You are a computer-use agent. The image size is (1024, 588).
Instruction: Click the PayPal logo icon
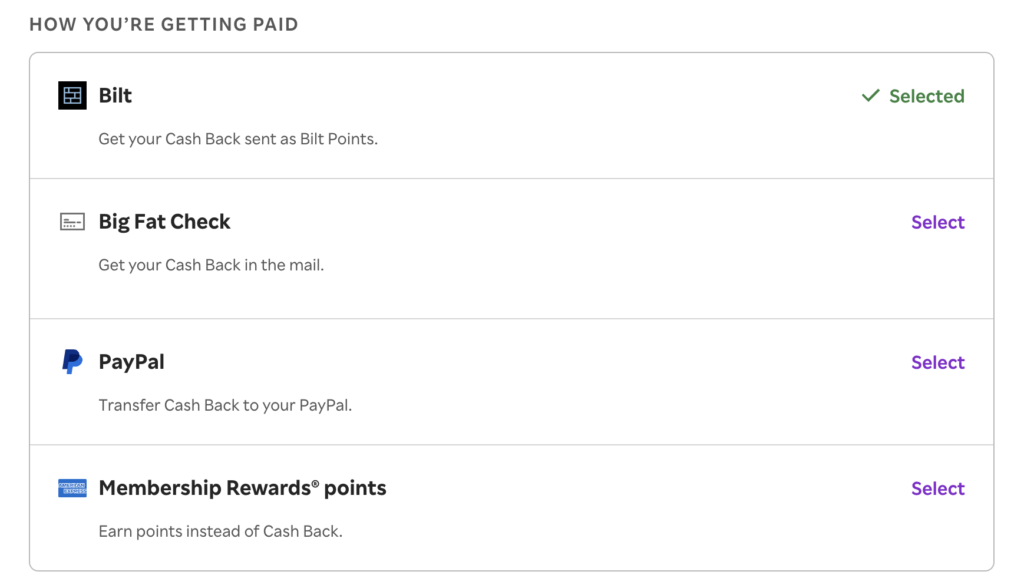point(71,362)
